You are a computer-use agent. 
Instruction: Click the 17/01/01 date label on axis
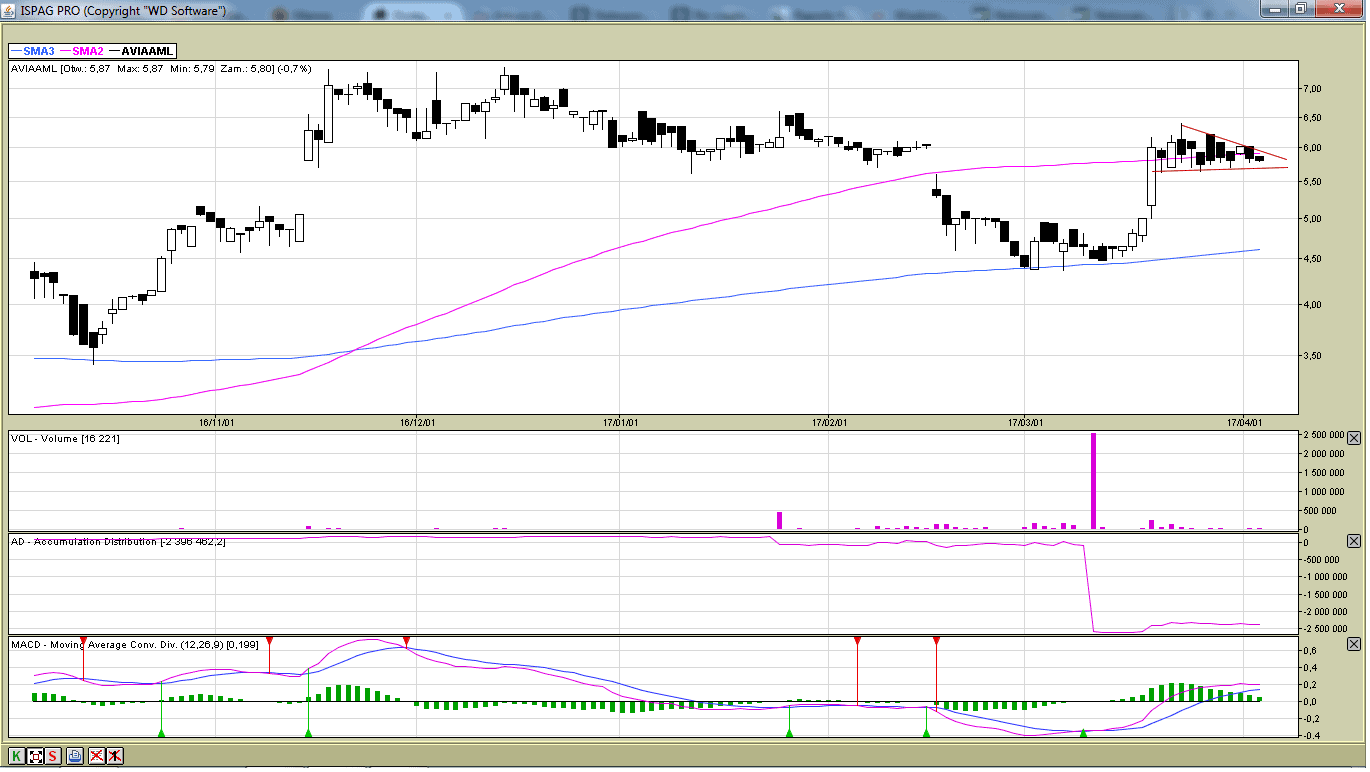pos(620,423)
